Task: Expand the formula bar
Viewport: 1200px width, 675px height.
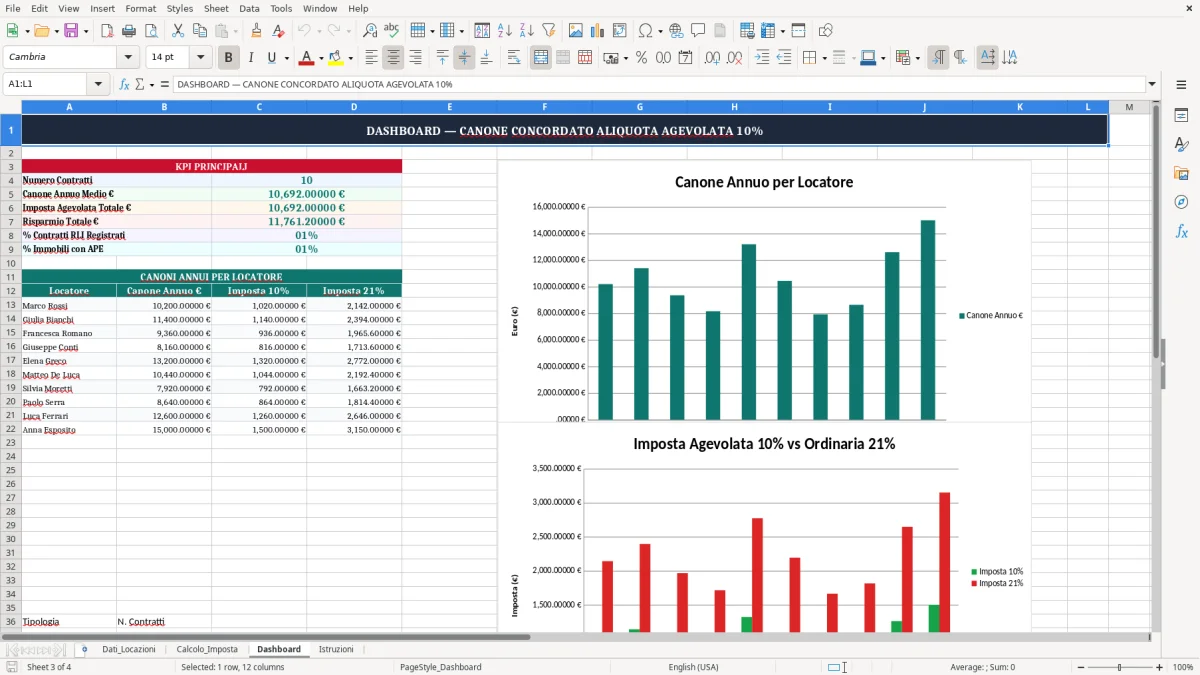Action: point(1152,84)
